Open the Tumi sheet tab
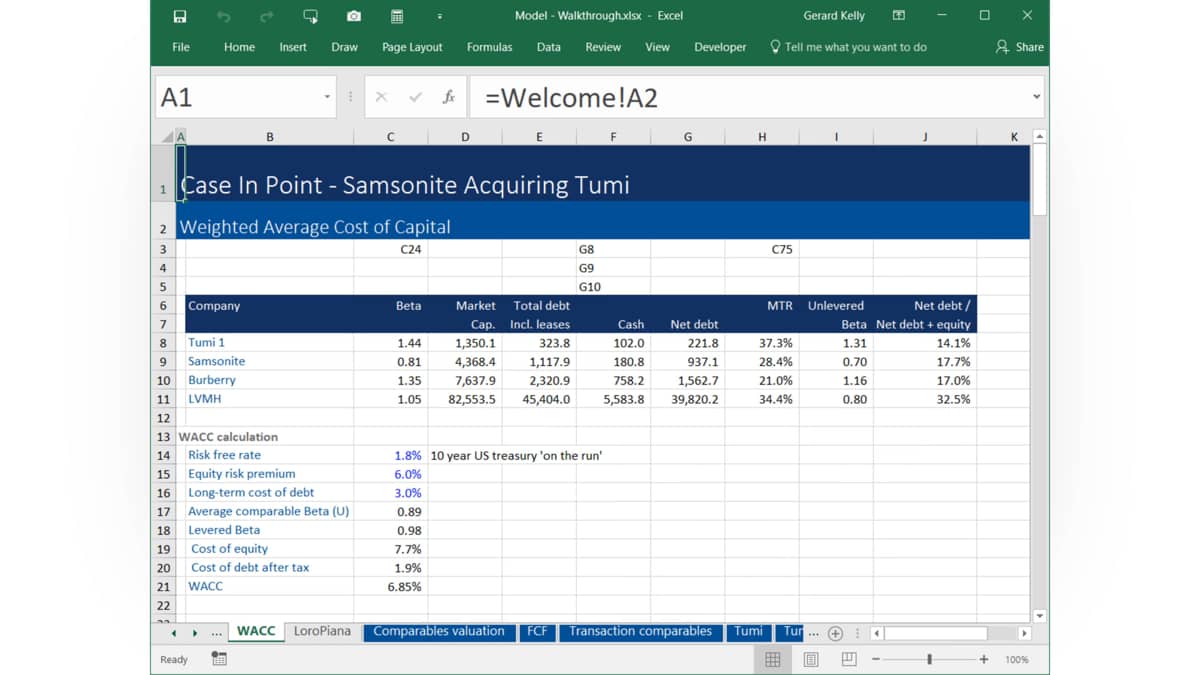The height and width of the screenshot is (675, 1200). tap(748, 631)
